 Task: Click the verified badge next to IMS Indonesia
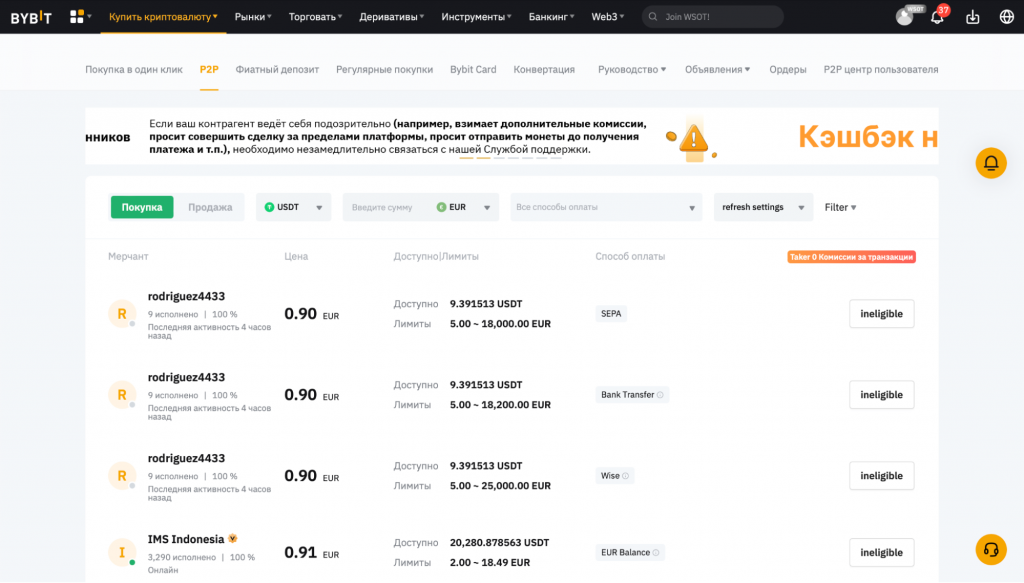point(232,539)
